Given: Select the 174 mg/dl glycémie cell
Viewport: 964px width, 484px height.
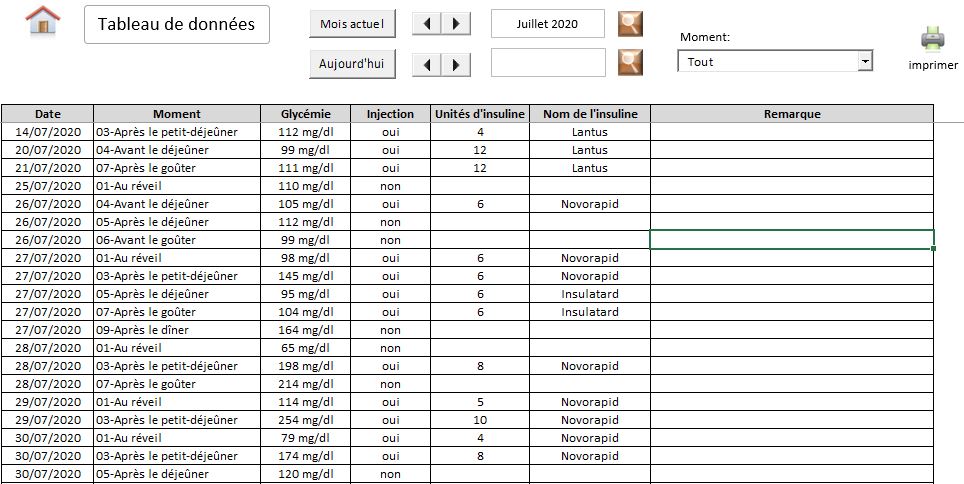Looking at the screenshot, I should [x=306, y=456].
